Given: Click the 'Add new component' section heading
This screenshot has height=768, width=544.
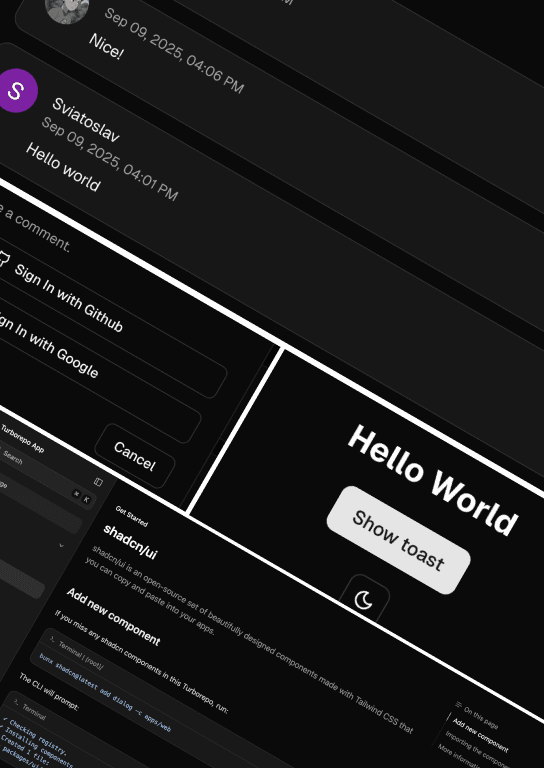Looking at the screenshot, I should click(114, 617).
